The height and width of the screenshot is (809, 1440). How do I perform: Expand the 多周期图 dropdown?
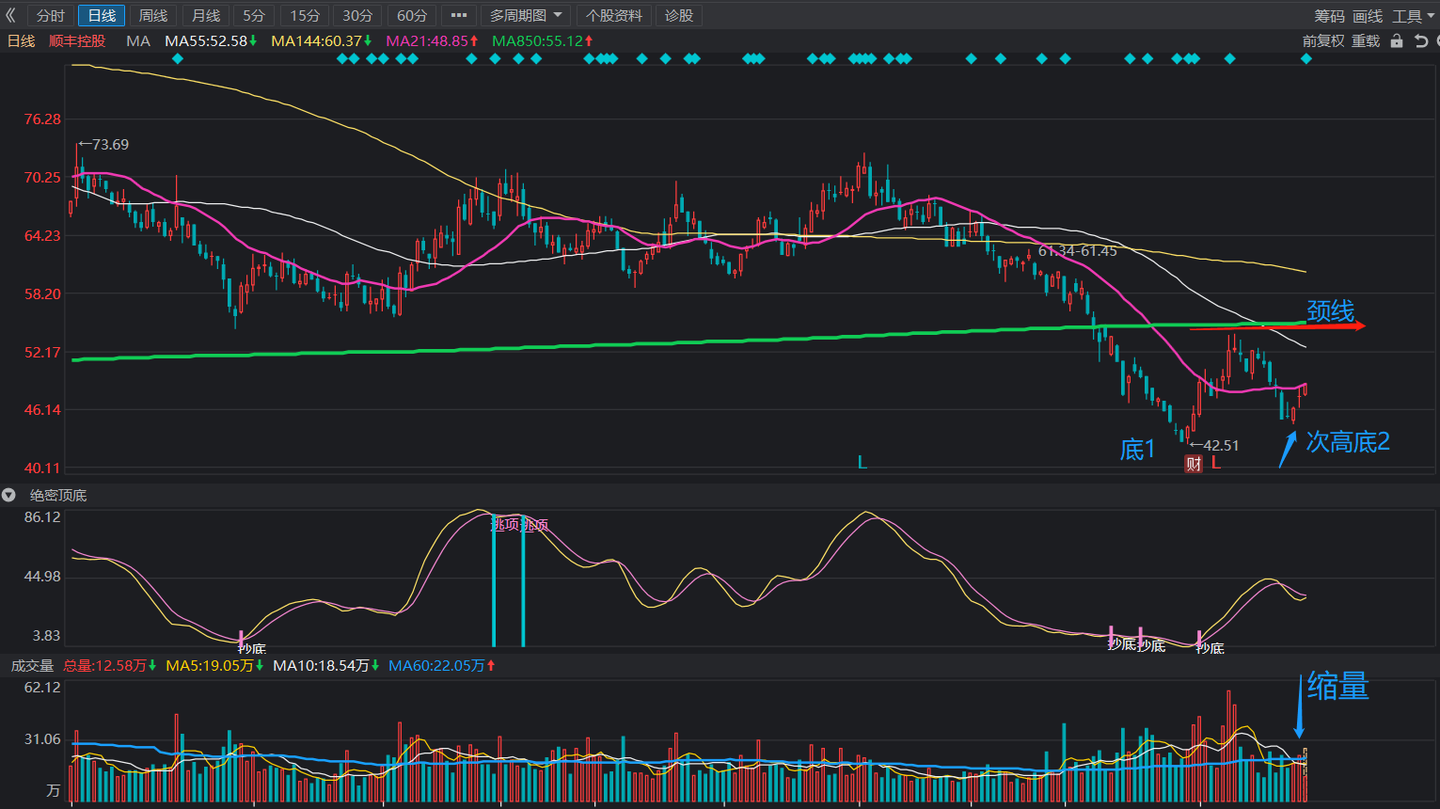point(526,16)
